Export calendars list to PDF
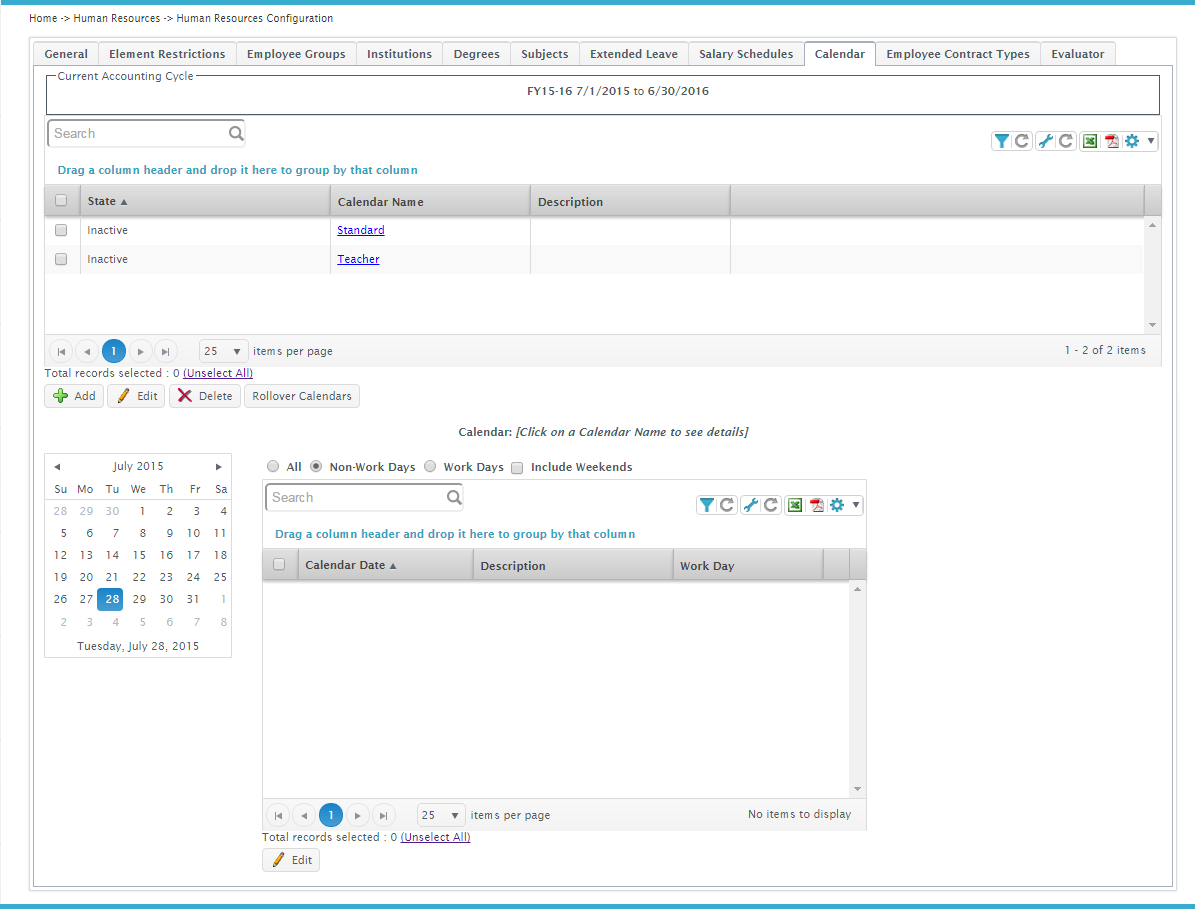 coord(1111,141)
